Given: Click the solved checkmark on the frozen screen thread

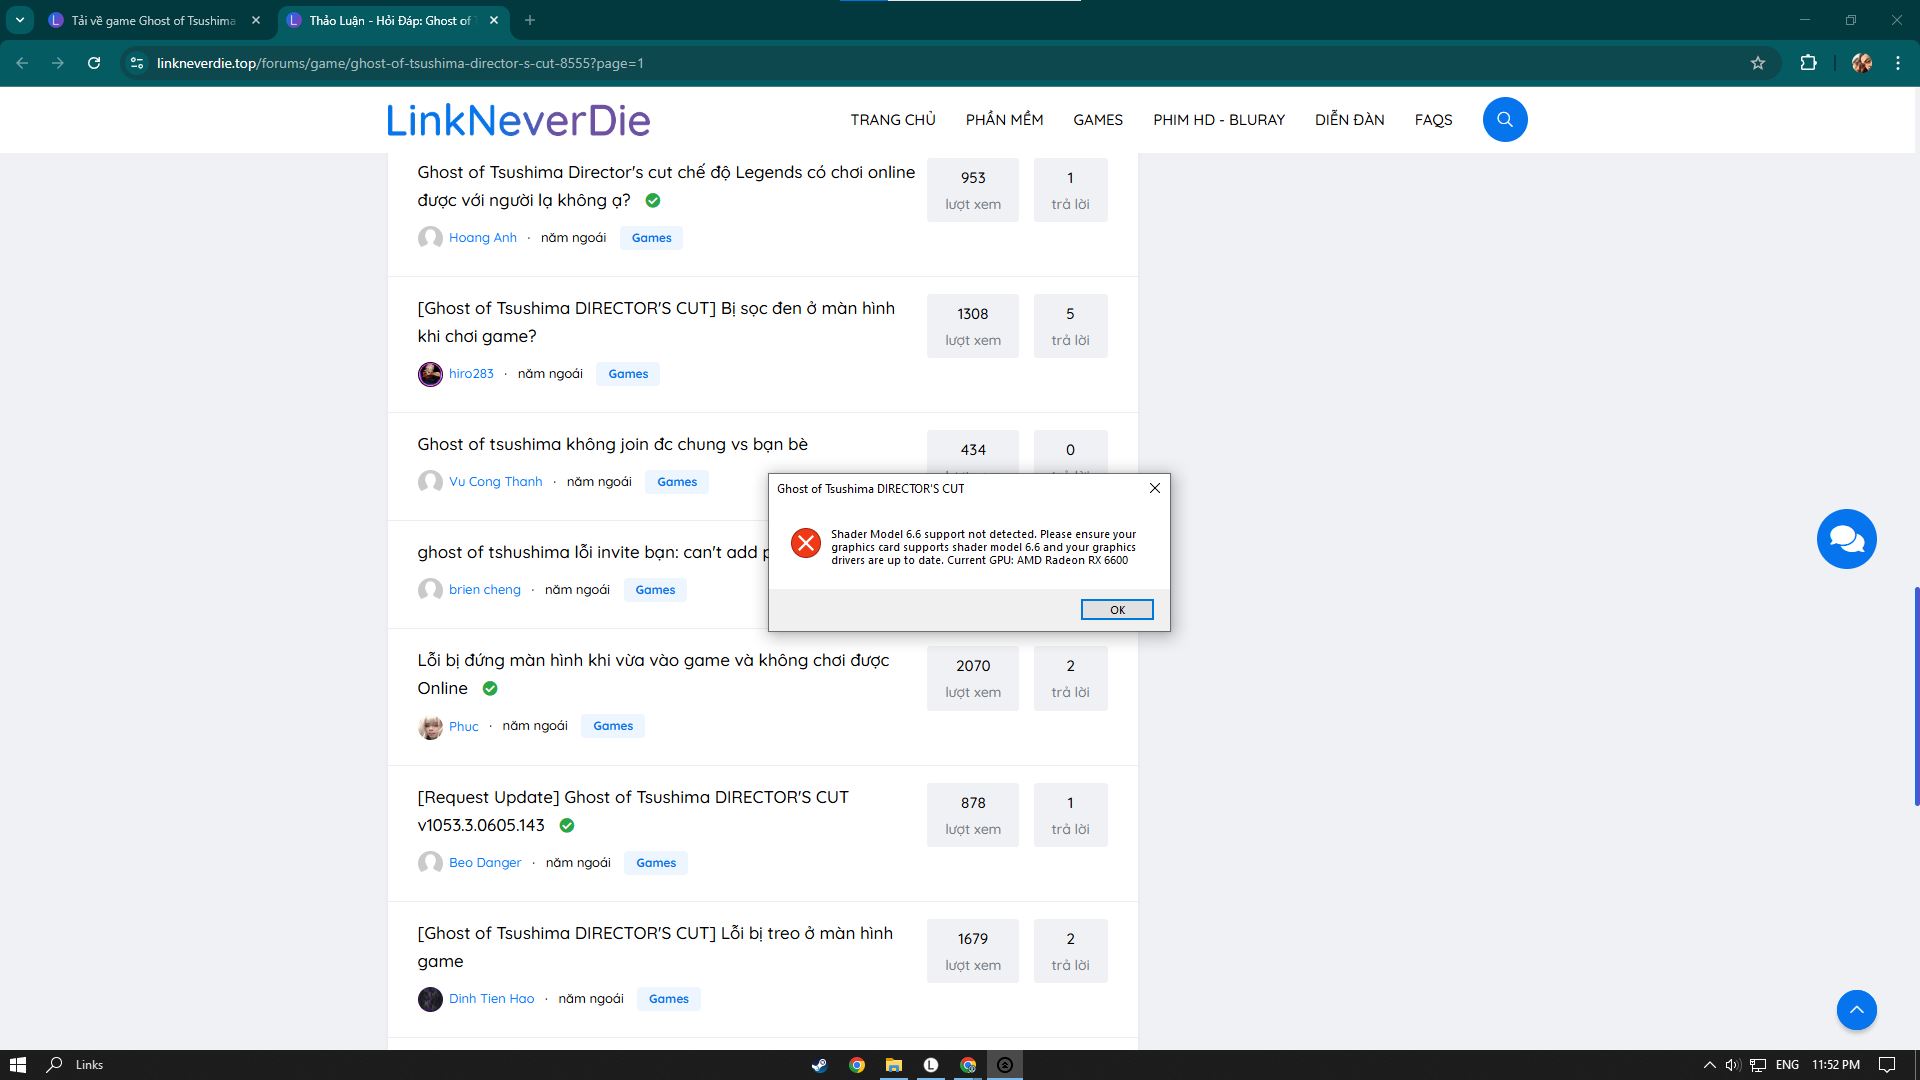Looking at the screenshot, I should 489,688.
